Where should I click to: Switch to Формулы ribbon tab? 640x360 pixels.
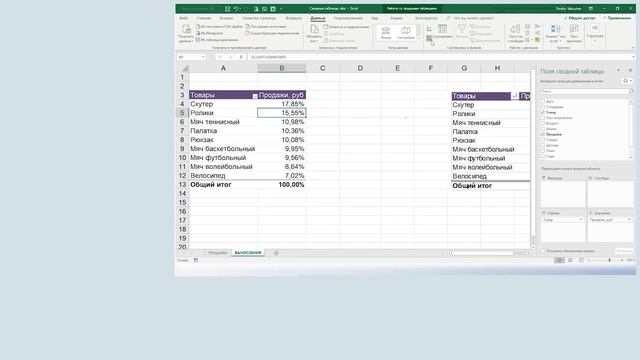(x=293, y=18)
